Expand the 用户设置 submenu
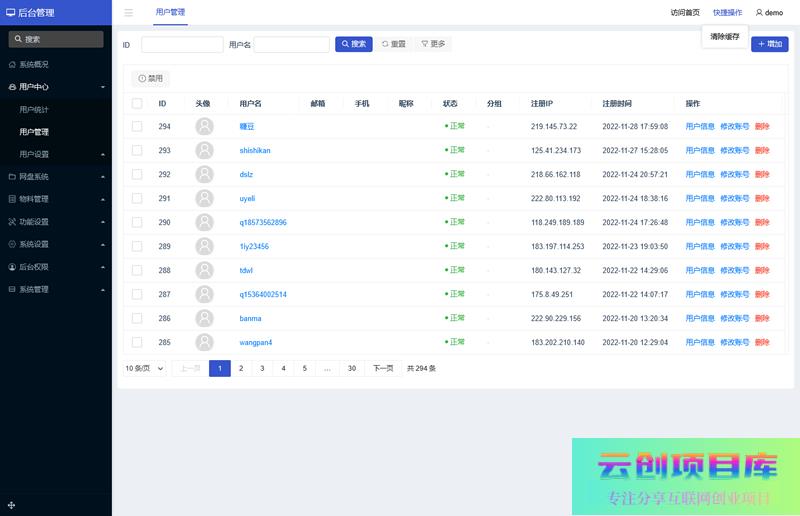The image size is (800, 516). point(56,154)
